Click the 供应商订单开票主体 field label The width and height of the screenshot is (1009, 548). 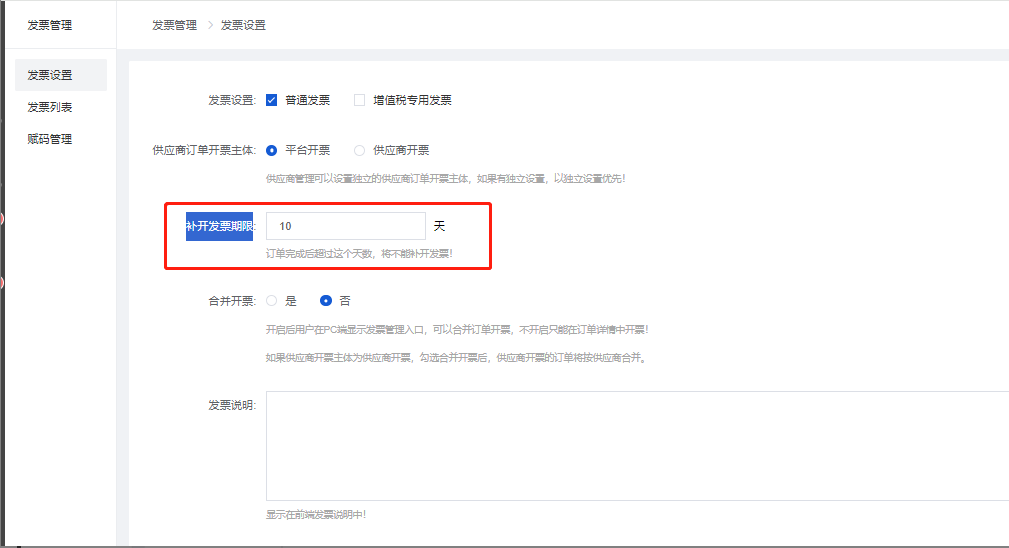click(x=203, y=150)
